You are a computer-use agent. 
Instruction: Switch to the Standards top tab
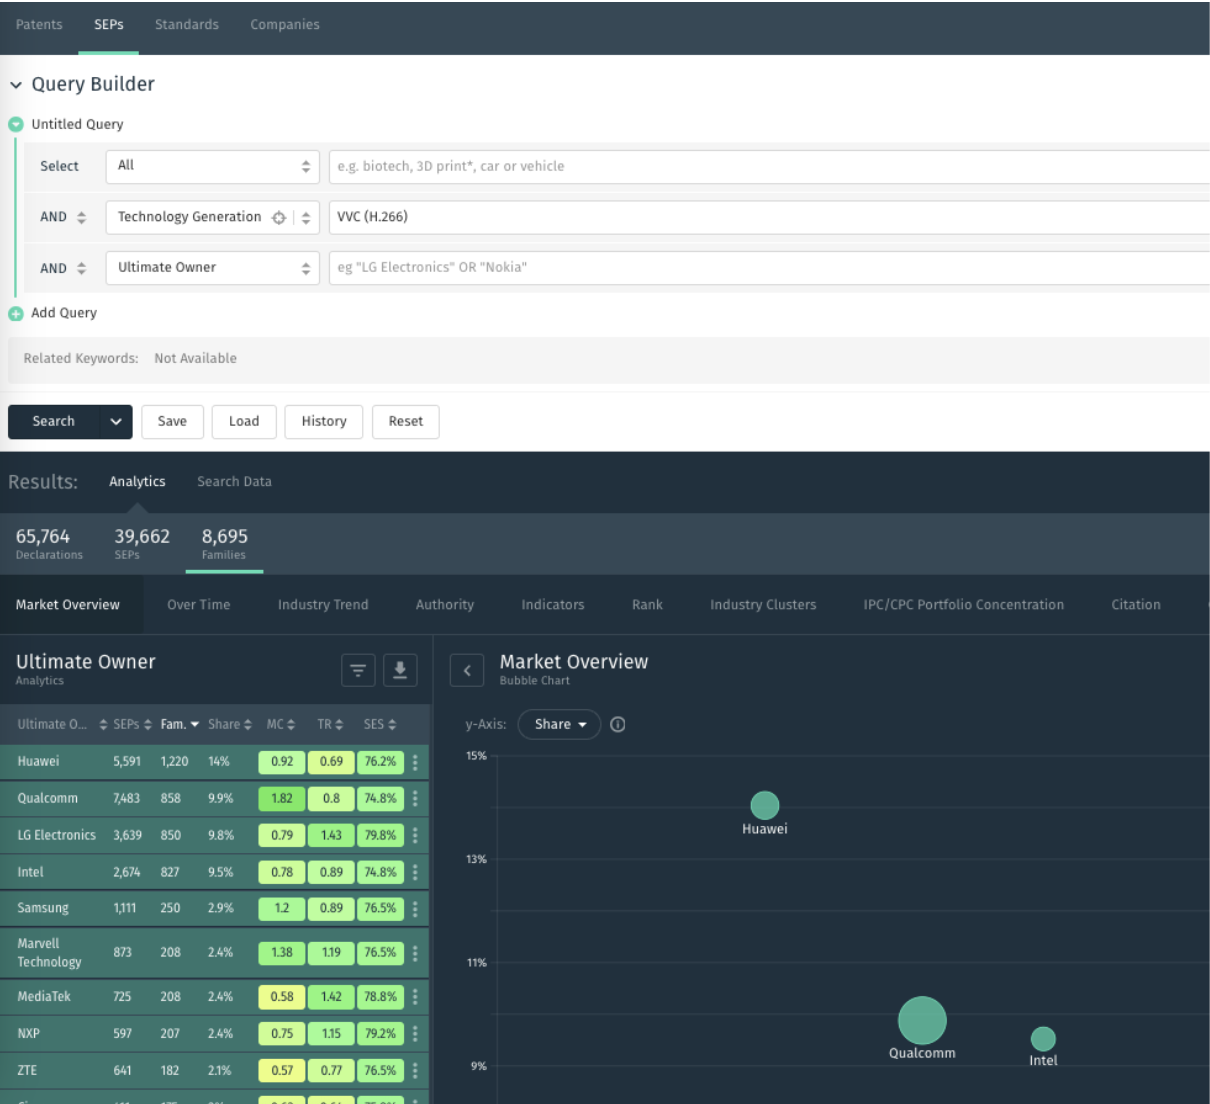click(186, 25)
